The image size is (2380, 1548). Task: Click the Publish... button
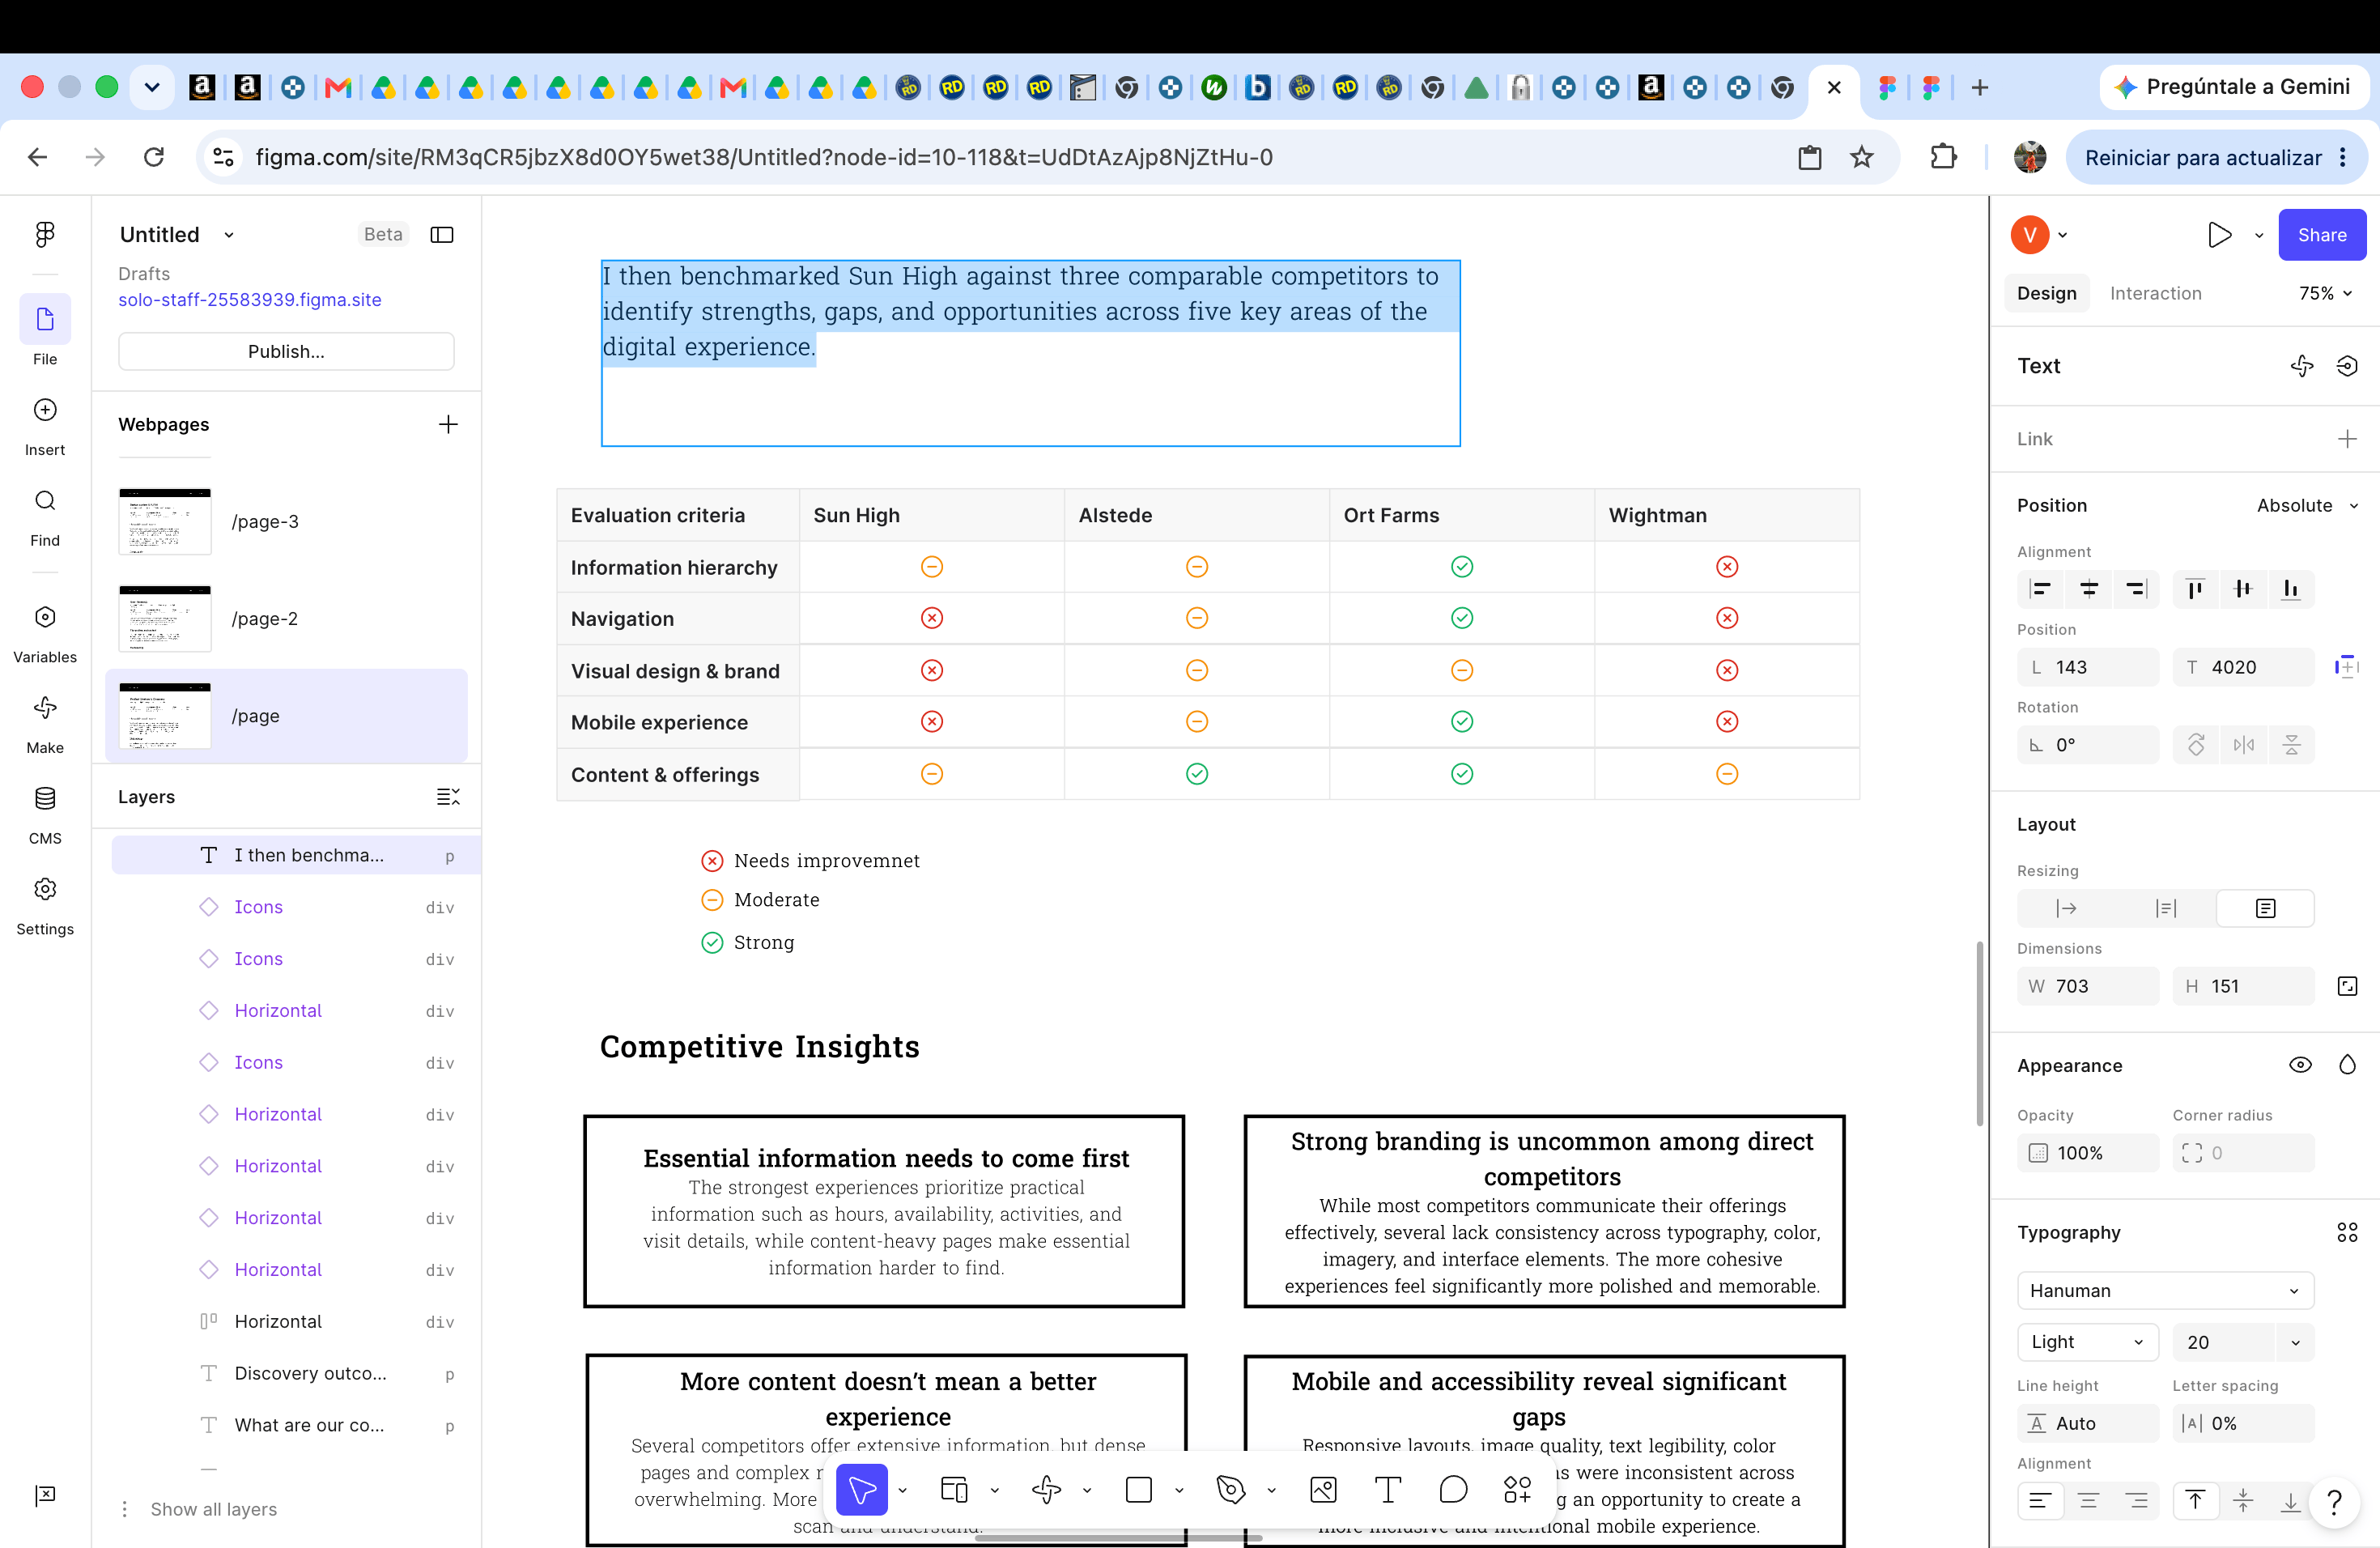point(286,352)
